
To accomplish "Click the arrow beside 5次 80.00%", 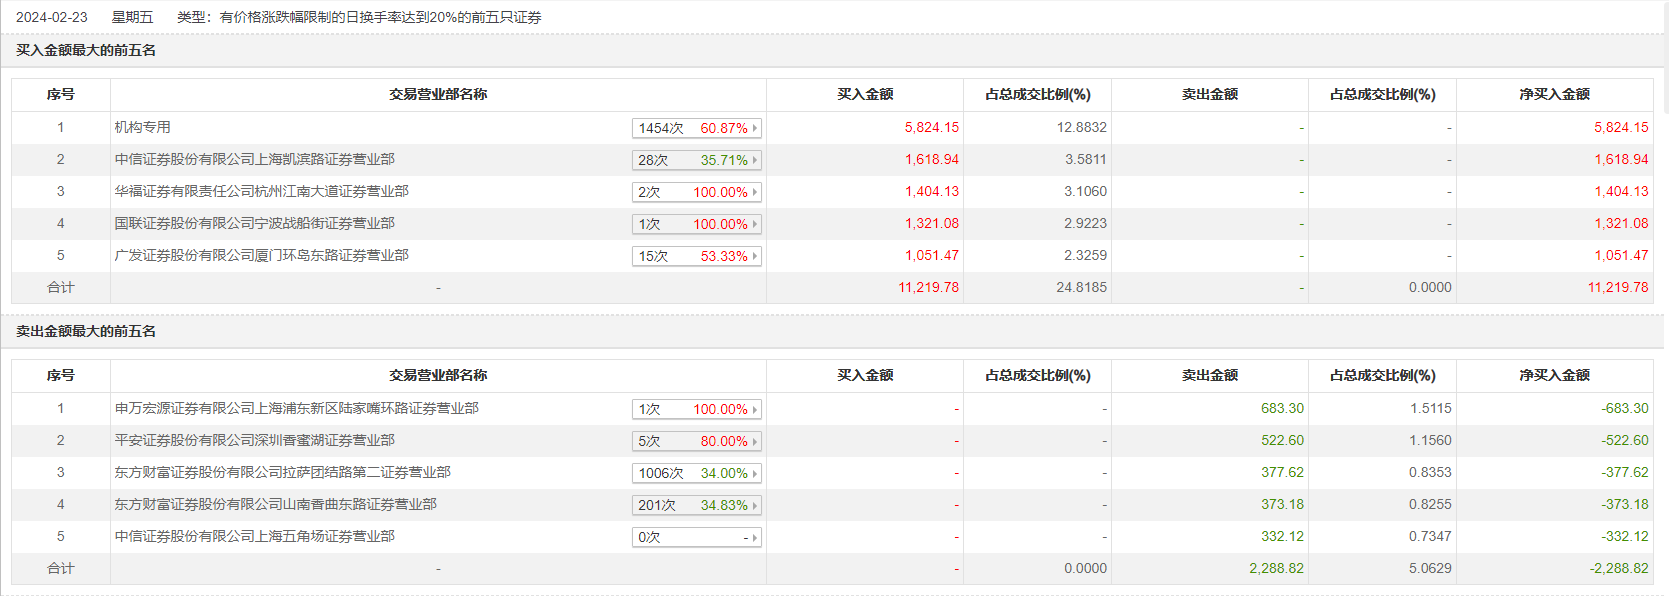I will [x=755, y=441].
